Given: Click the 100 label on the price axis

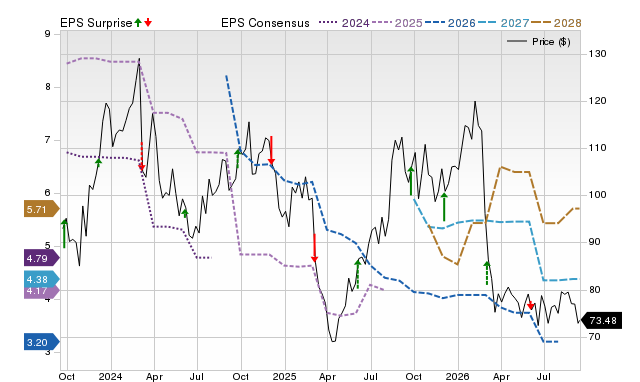Looking at the screenshot, I should (597, 195).
